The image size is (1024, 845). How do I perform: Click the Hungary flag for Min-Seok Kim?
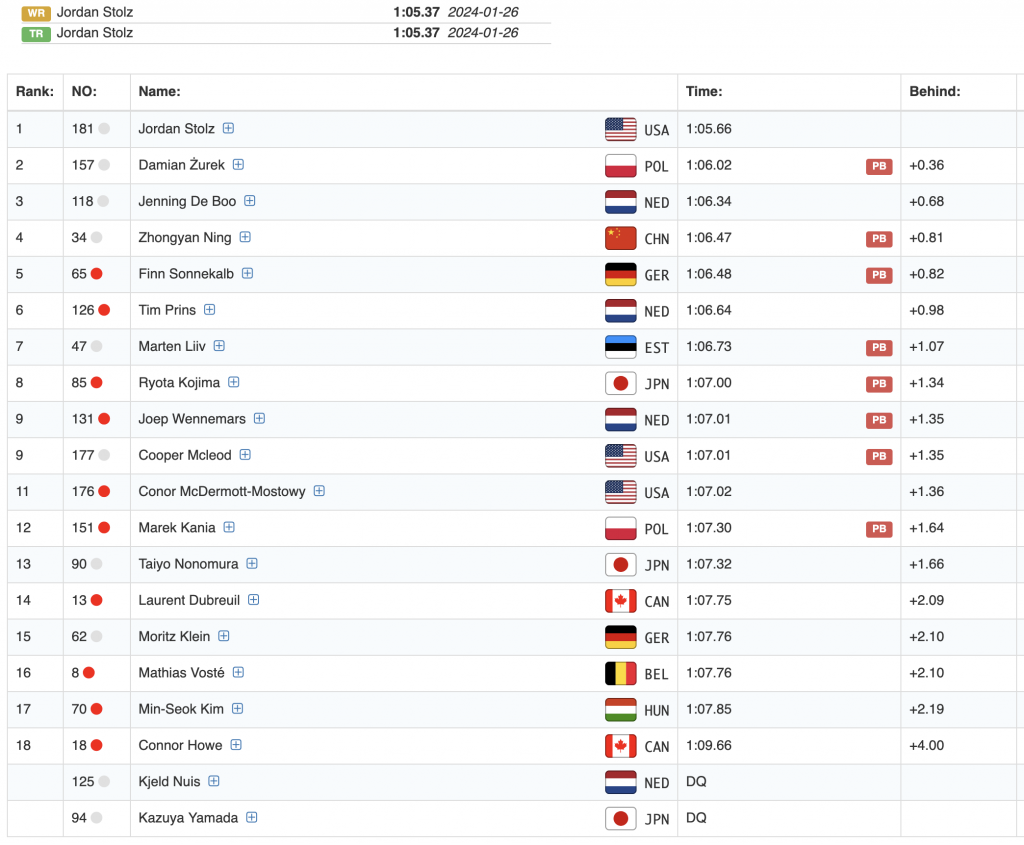(620, 710)
